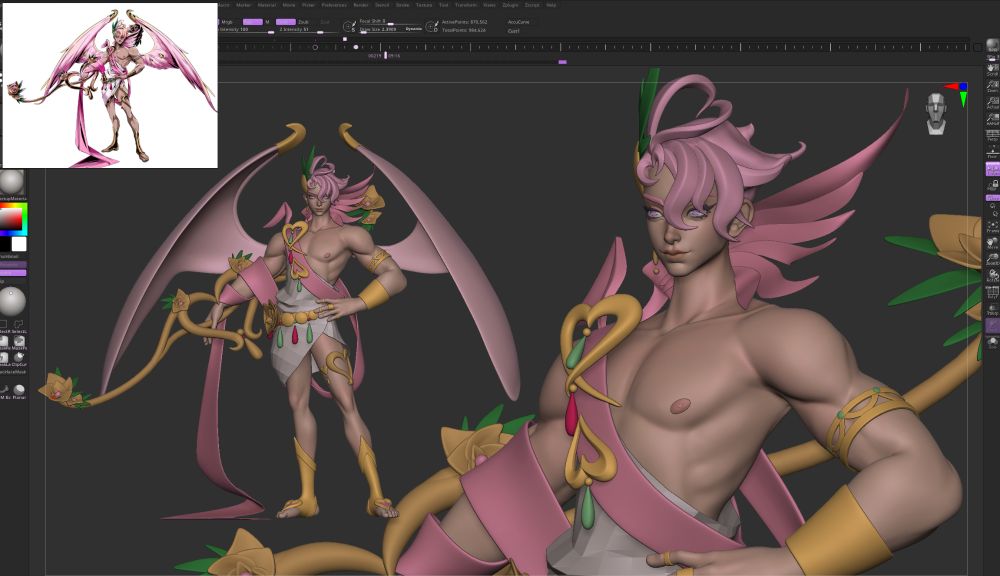1000x576 pixels.
Task: Toggle the Mrgb mode button
Action: [226, 22]
